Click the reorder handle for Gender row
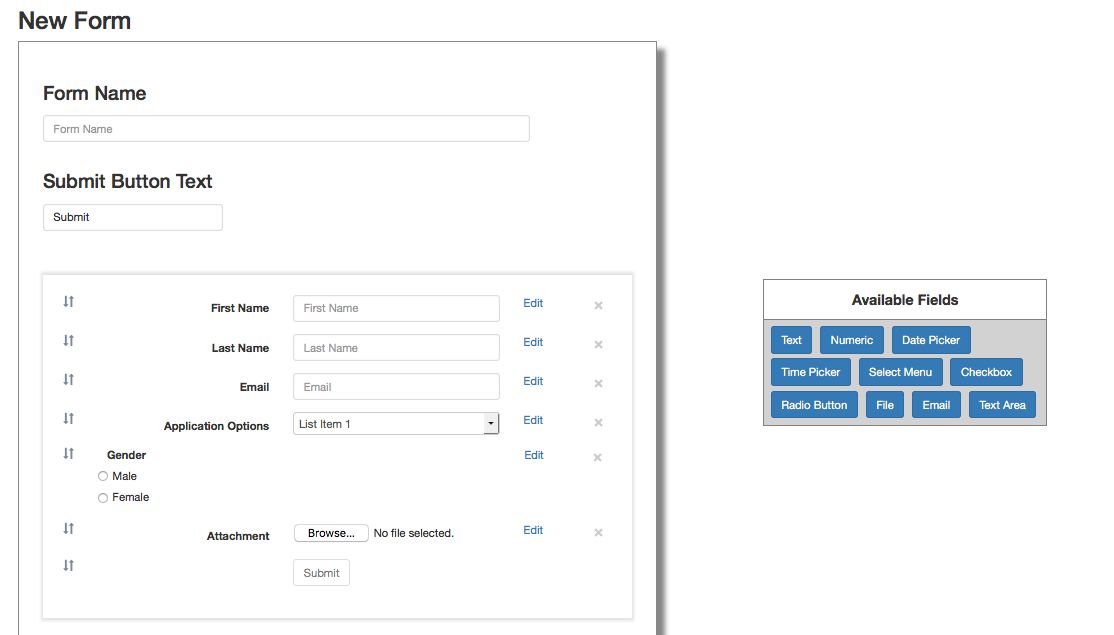The height and width of the screenshot is (635, 1114). tap(68, 453)
